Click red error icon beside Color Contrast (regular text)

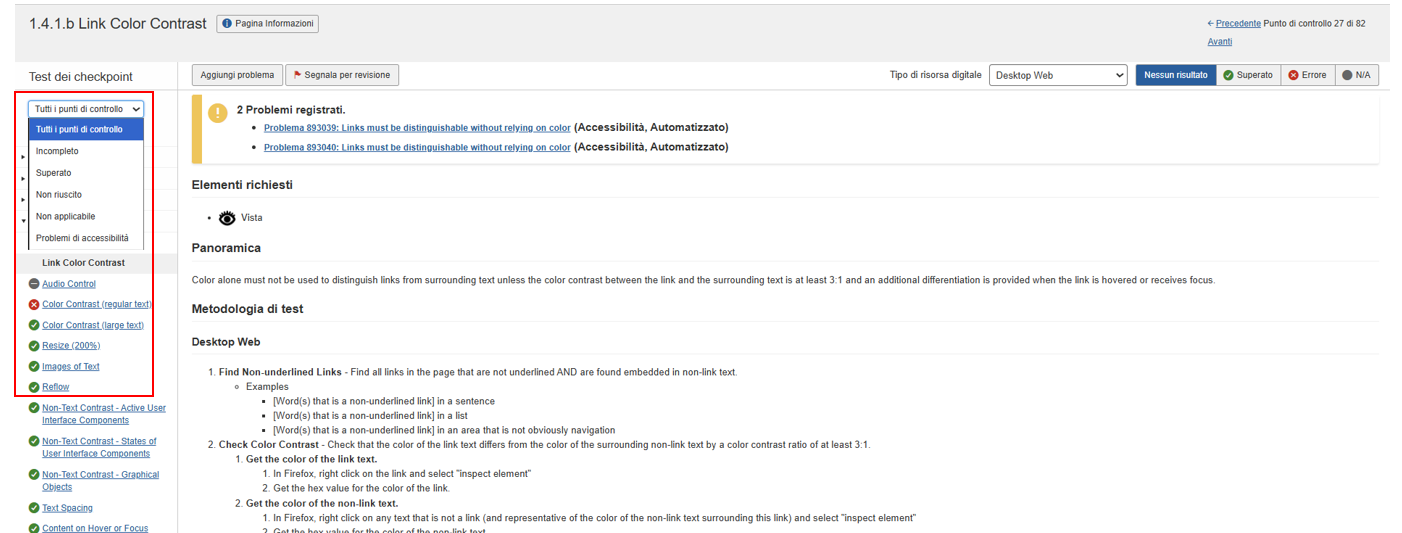click(34, 304)
